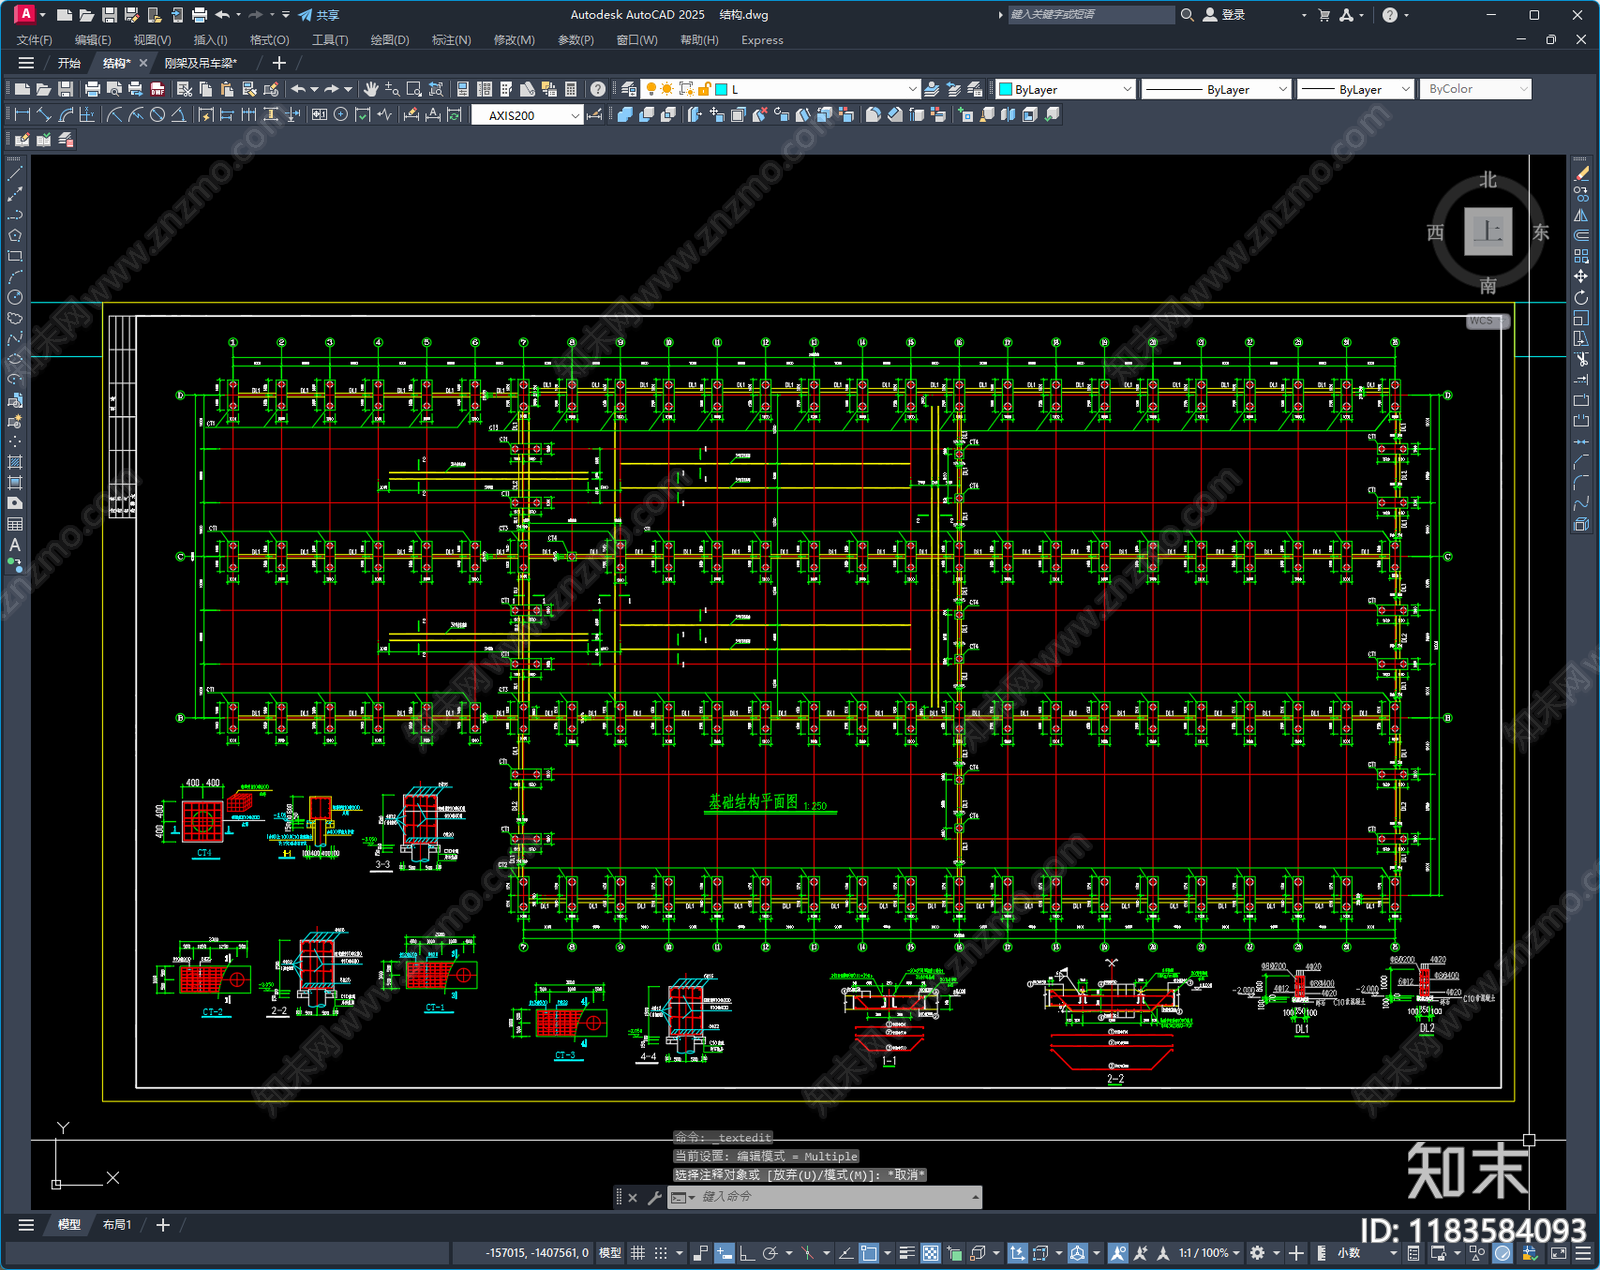Click the Center Mark dimension icon

click(341, 115)
